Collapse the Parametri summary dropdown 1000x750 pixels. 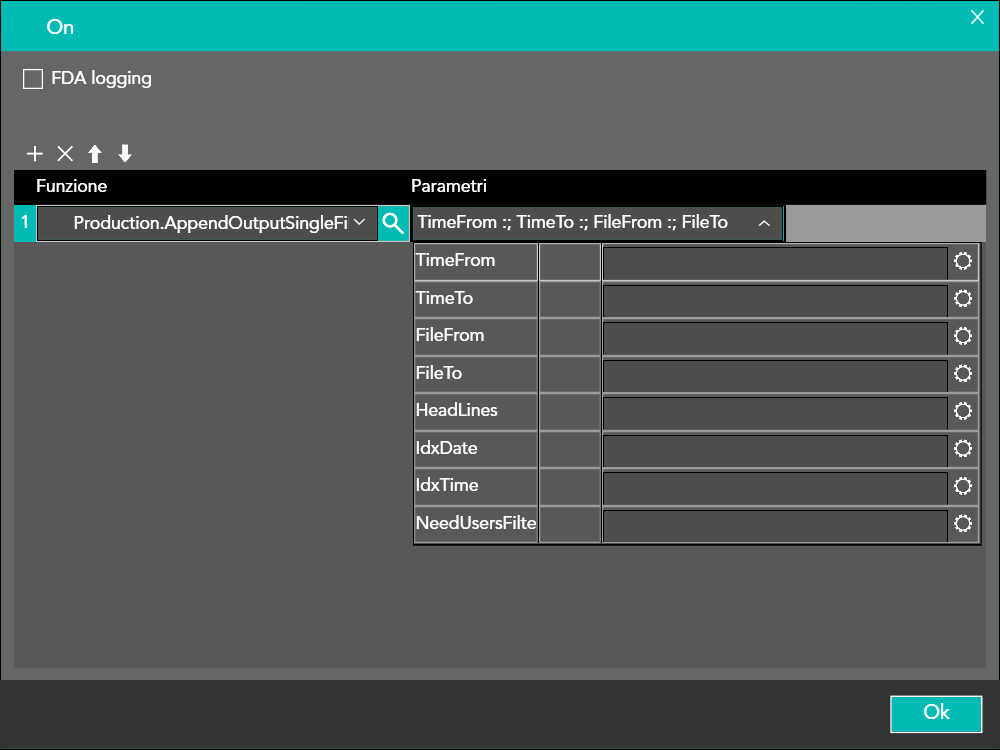tap(764, 224)
